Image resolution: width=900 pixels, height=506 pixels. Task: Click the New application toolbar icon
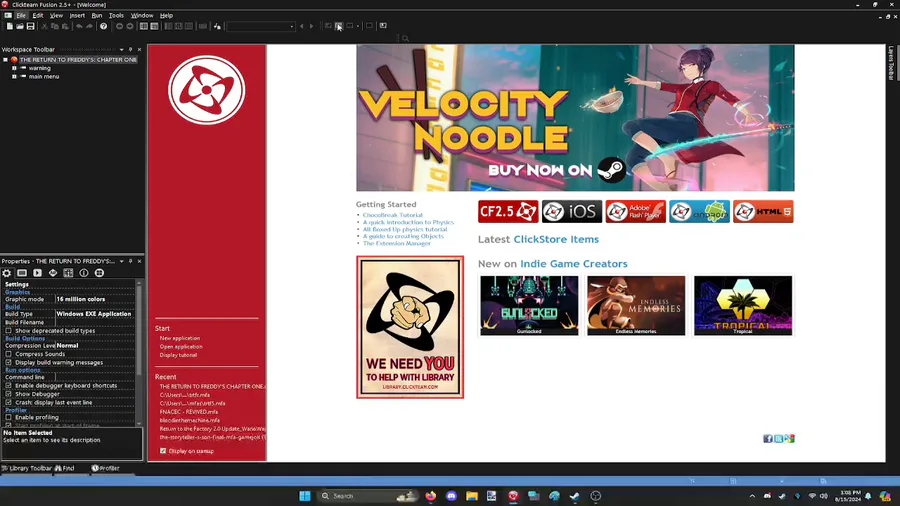[x=9, y=26]
